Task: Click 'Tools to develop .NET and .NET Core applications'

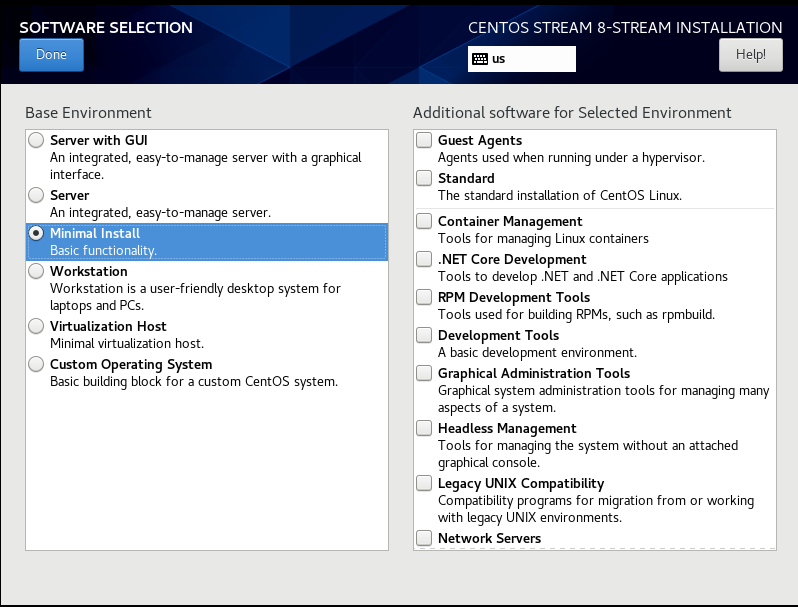Action: pos(583,276)
